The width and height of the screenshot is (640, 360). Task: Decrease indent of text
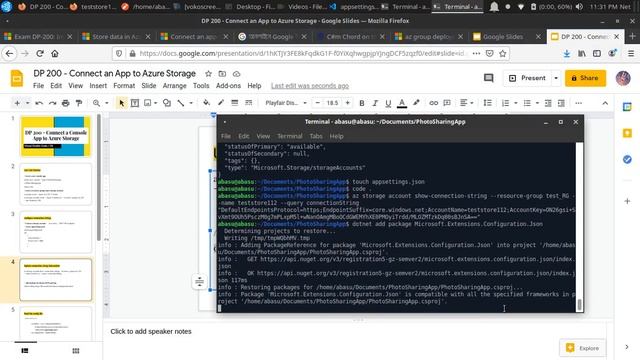click(548, 103)
